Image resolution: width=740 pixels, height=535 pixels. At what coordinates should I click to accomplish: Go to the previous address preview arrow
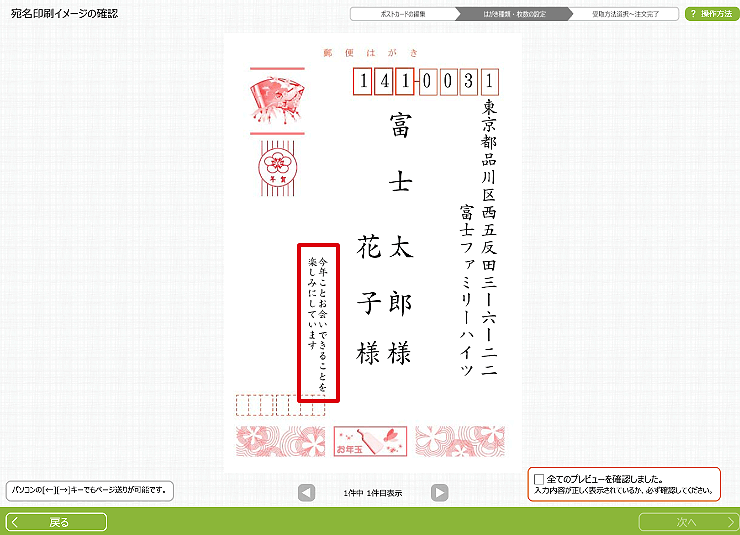click(x=307, y=492)
